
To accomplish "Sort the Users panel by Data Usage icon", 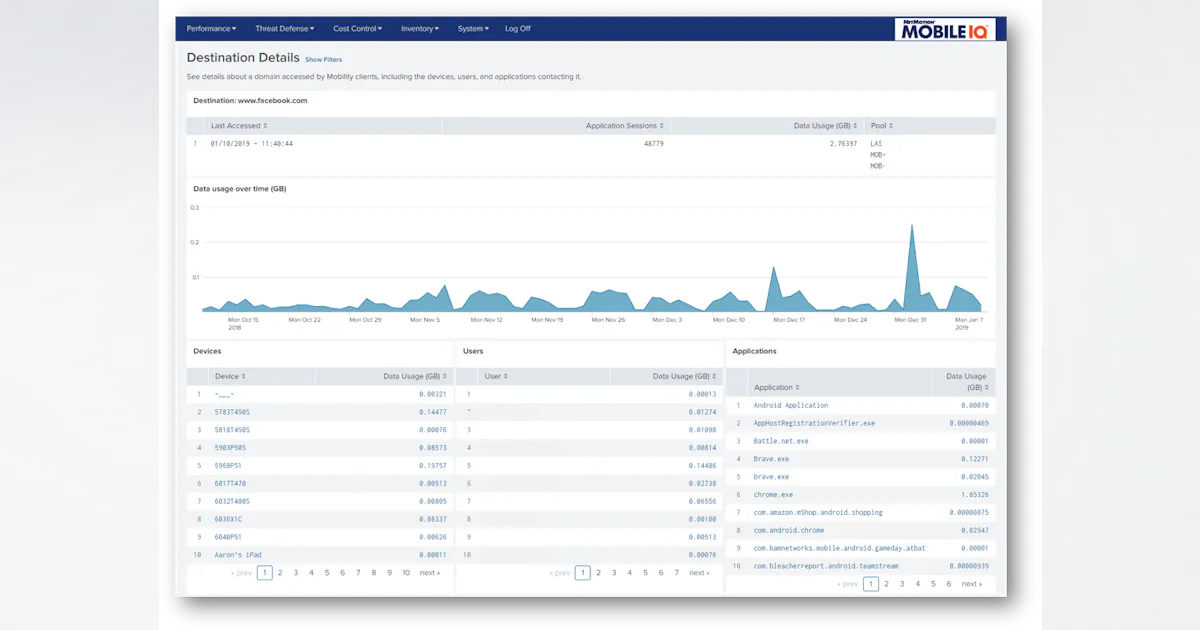I will (712, 376).
